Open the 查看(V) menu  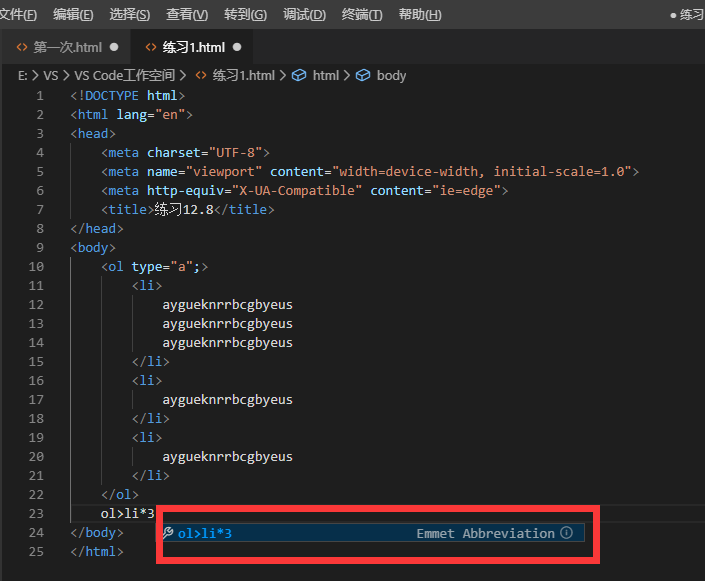click(187, 15)
